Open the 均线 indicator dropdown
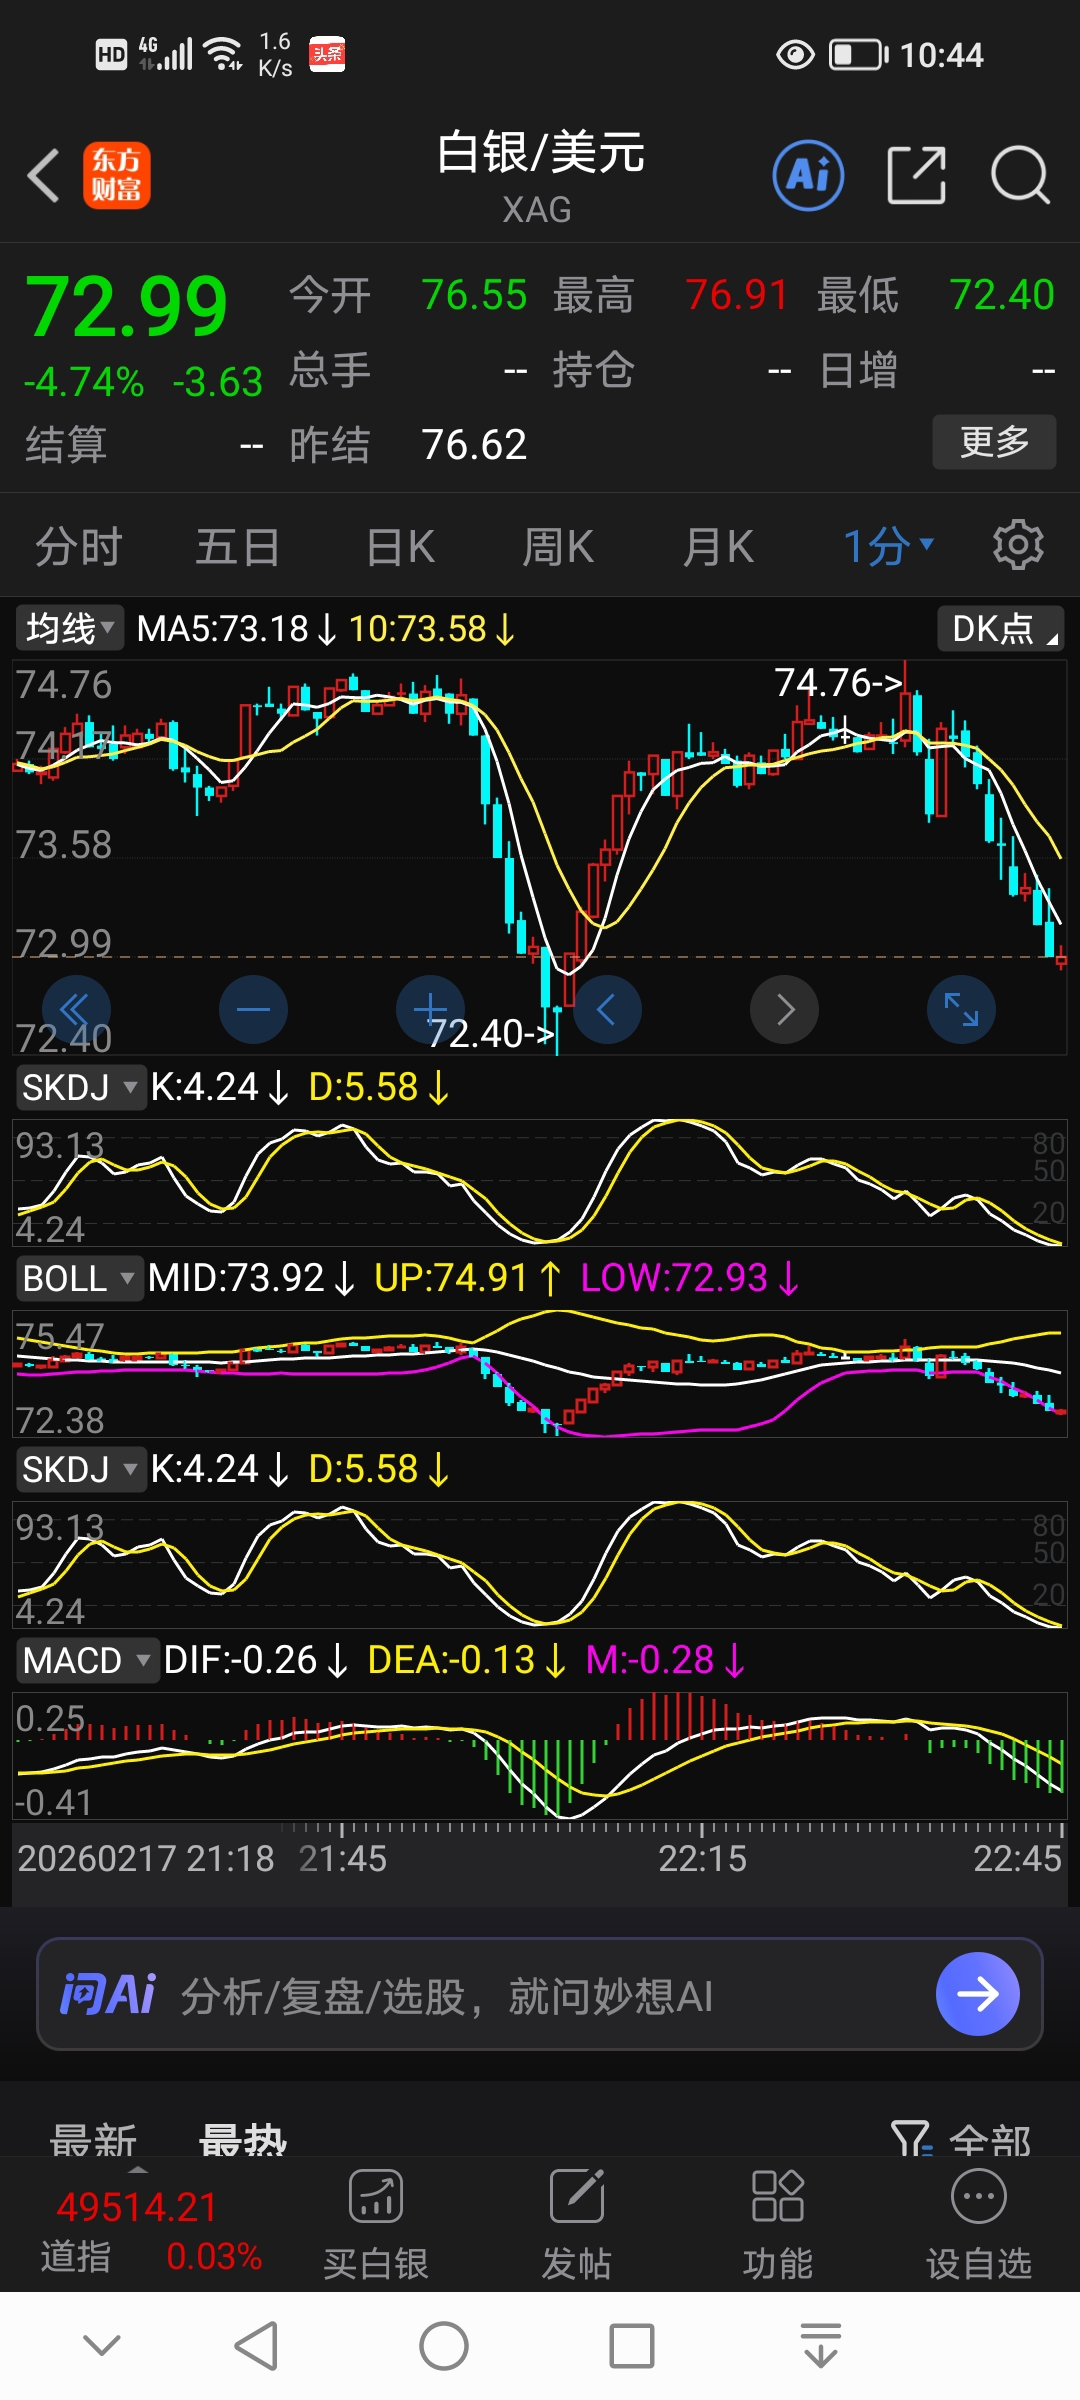The width and height of the screenshot is (1080, 2400). coord(70,628)
